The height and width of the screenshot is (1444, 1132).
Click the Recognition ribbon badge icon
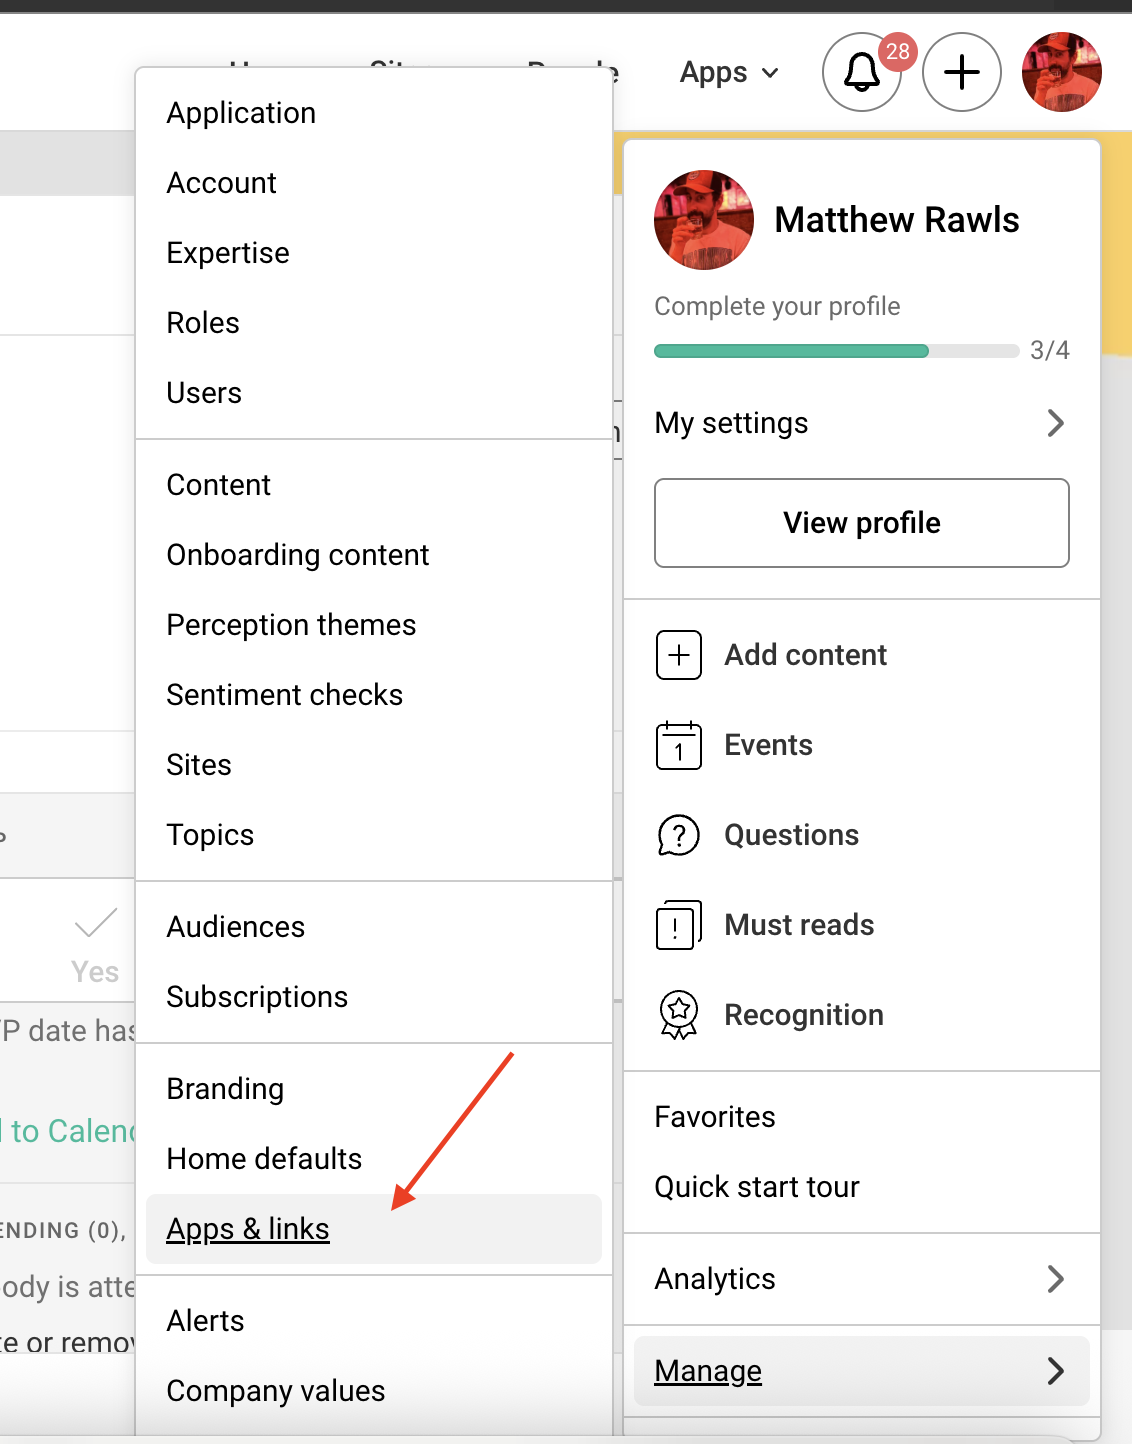(x=678, y=1015)
